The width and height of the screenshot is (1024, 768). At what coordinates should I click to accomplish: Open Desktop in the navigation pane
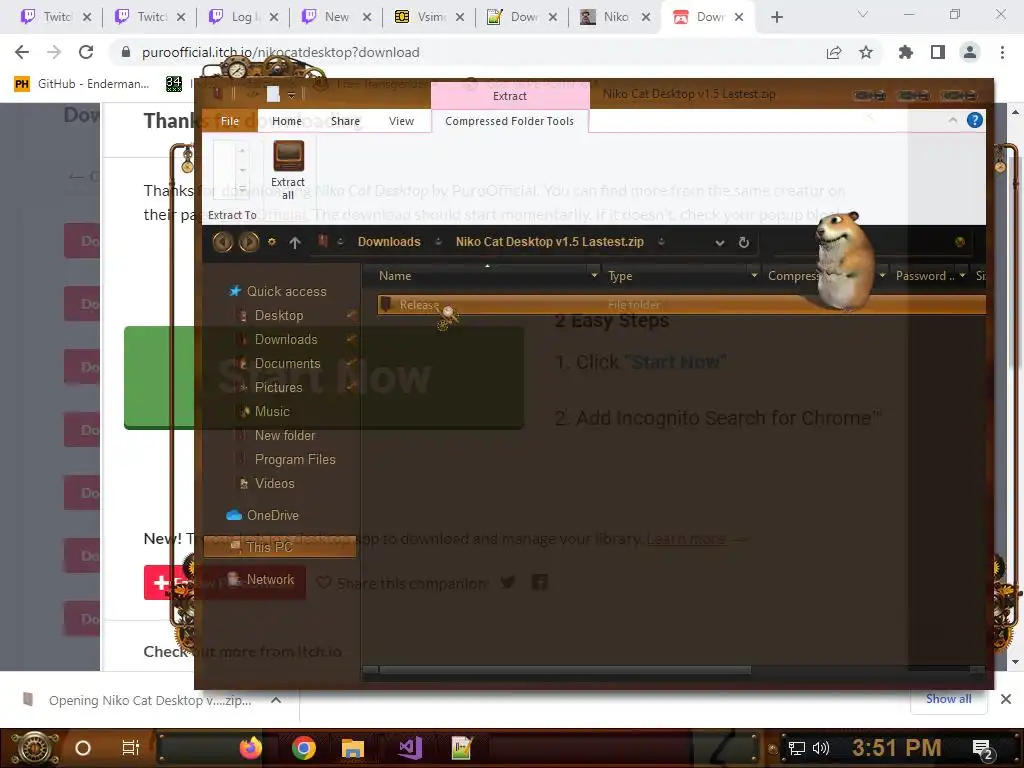tap(279, 315)
